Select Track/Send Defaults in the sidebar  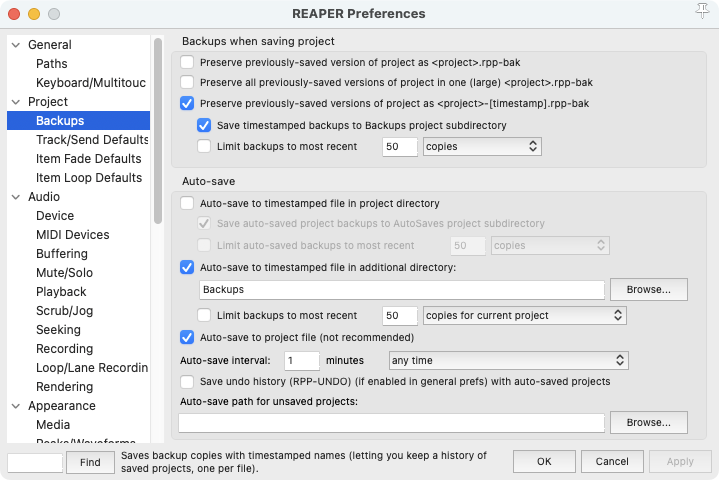click(x=91, y=140)
